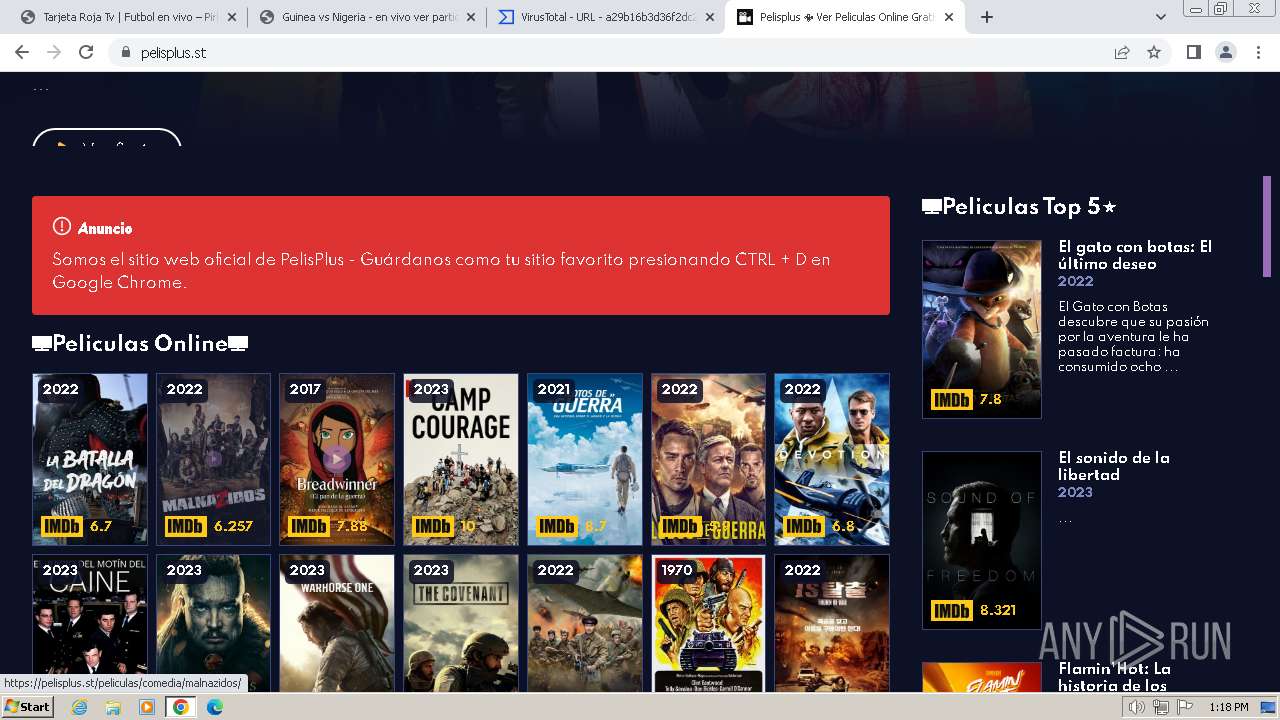Open the Chrome side panel
This screenshot has width=1280, height=720.
[x=1194, y=52]
